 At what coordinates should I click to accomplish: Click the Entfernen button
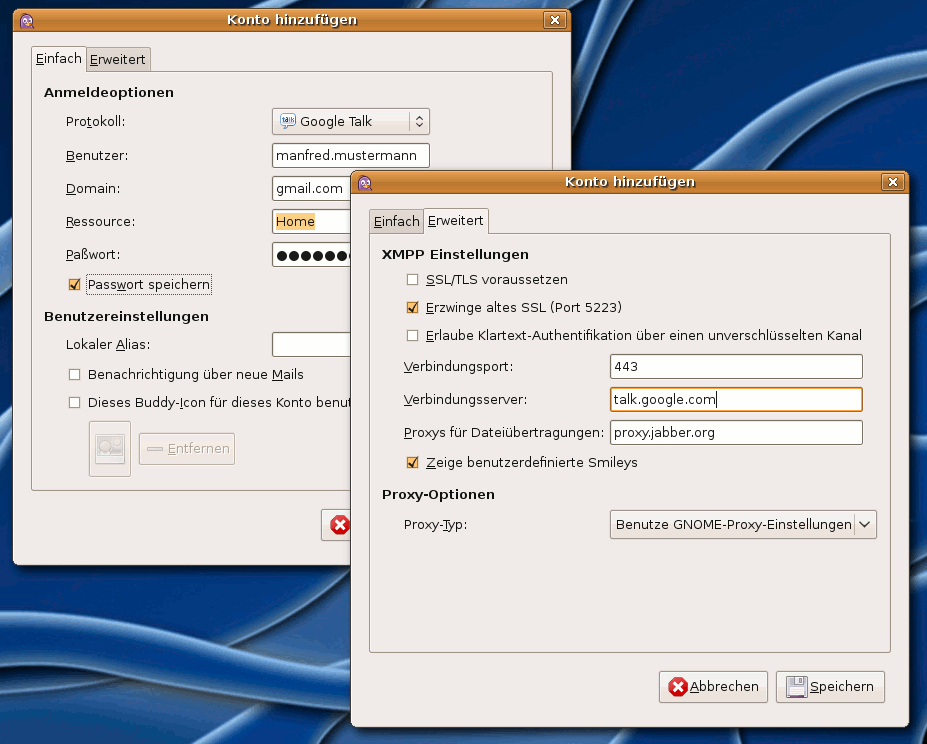tap(187, 449)
